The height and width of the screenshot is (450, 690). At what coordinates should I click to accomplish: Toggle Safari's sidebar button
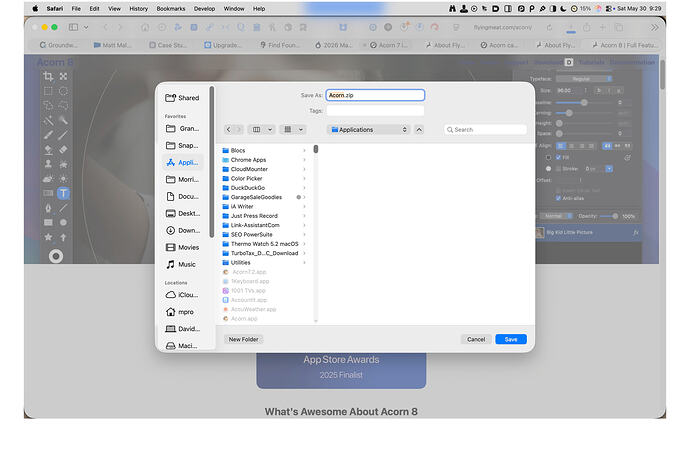[73, 27]
